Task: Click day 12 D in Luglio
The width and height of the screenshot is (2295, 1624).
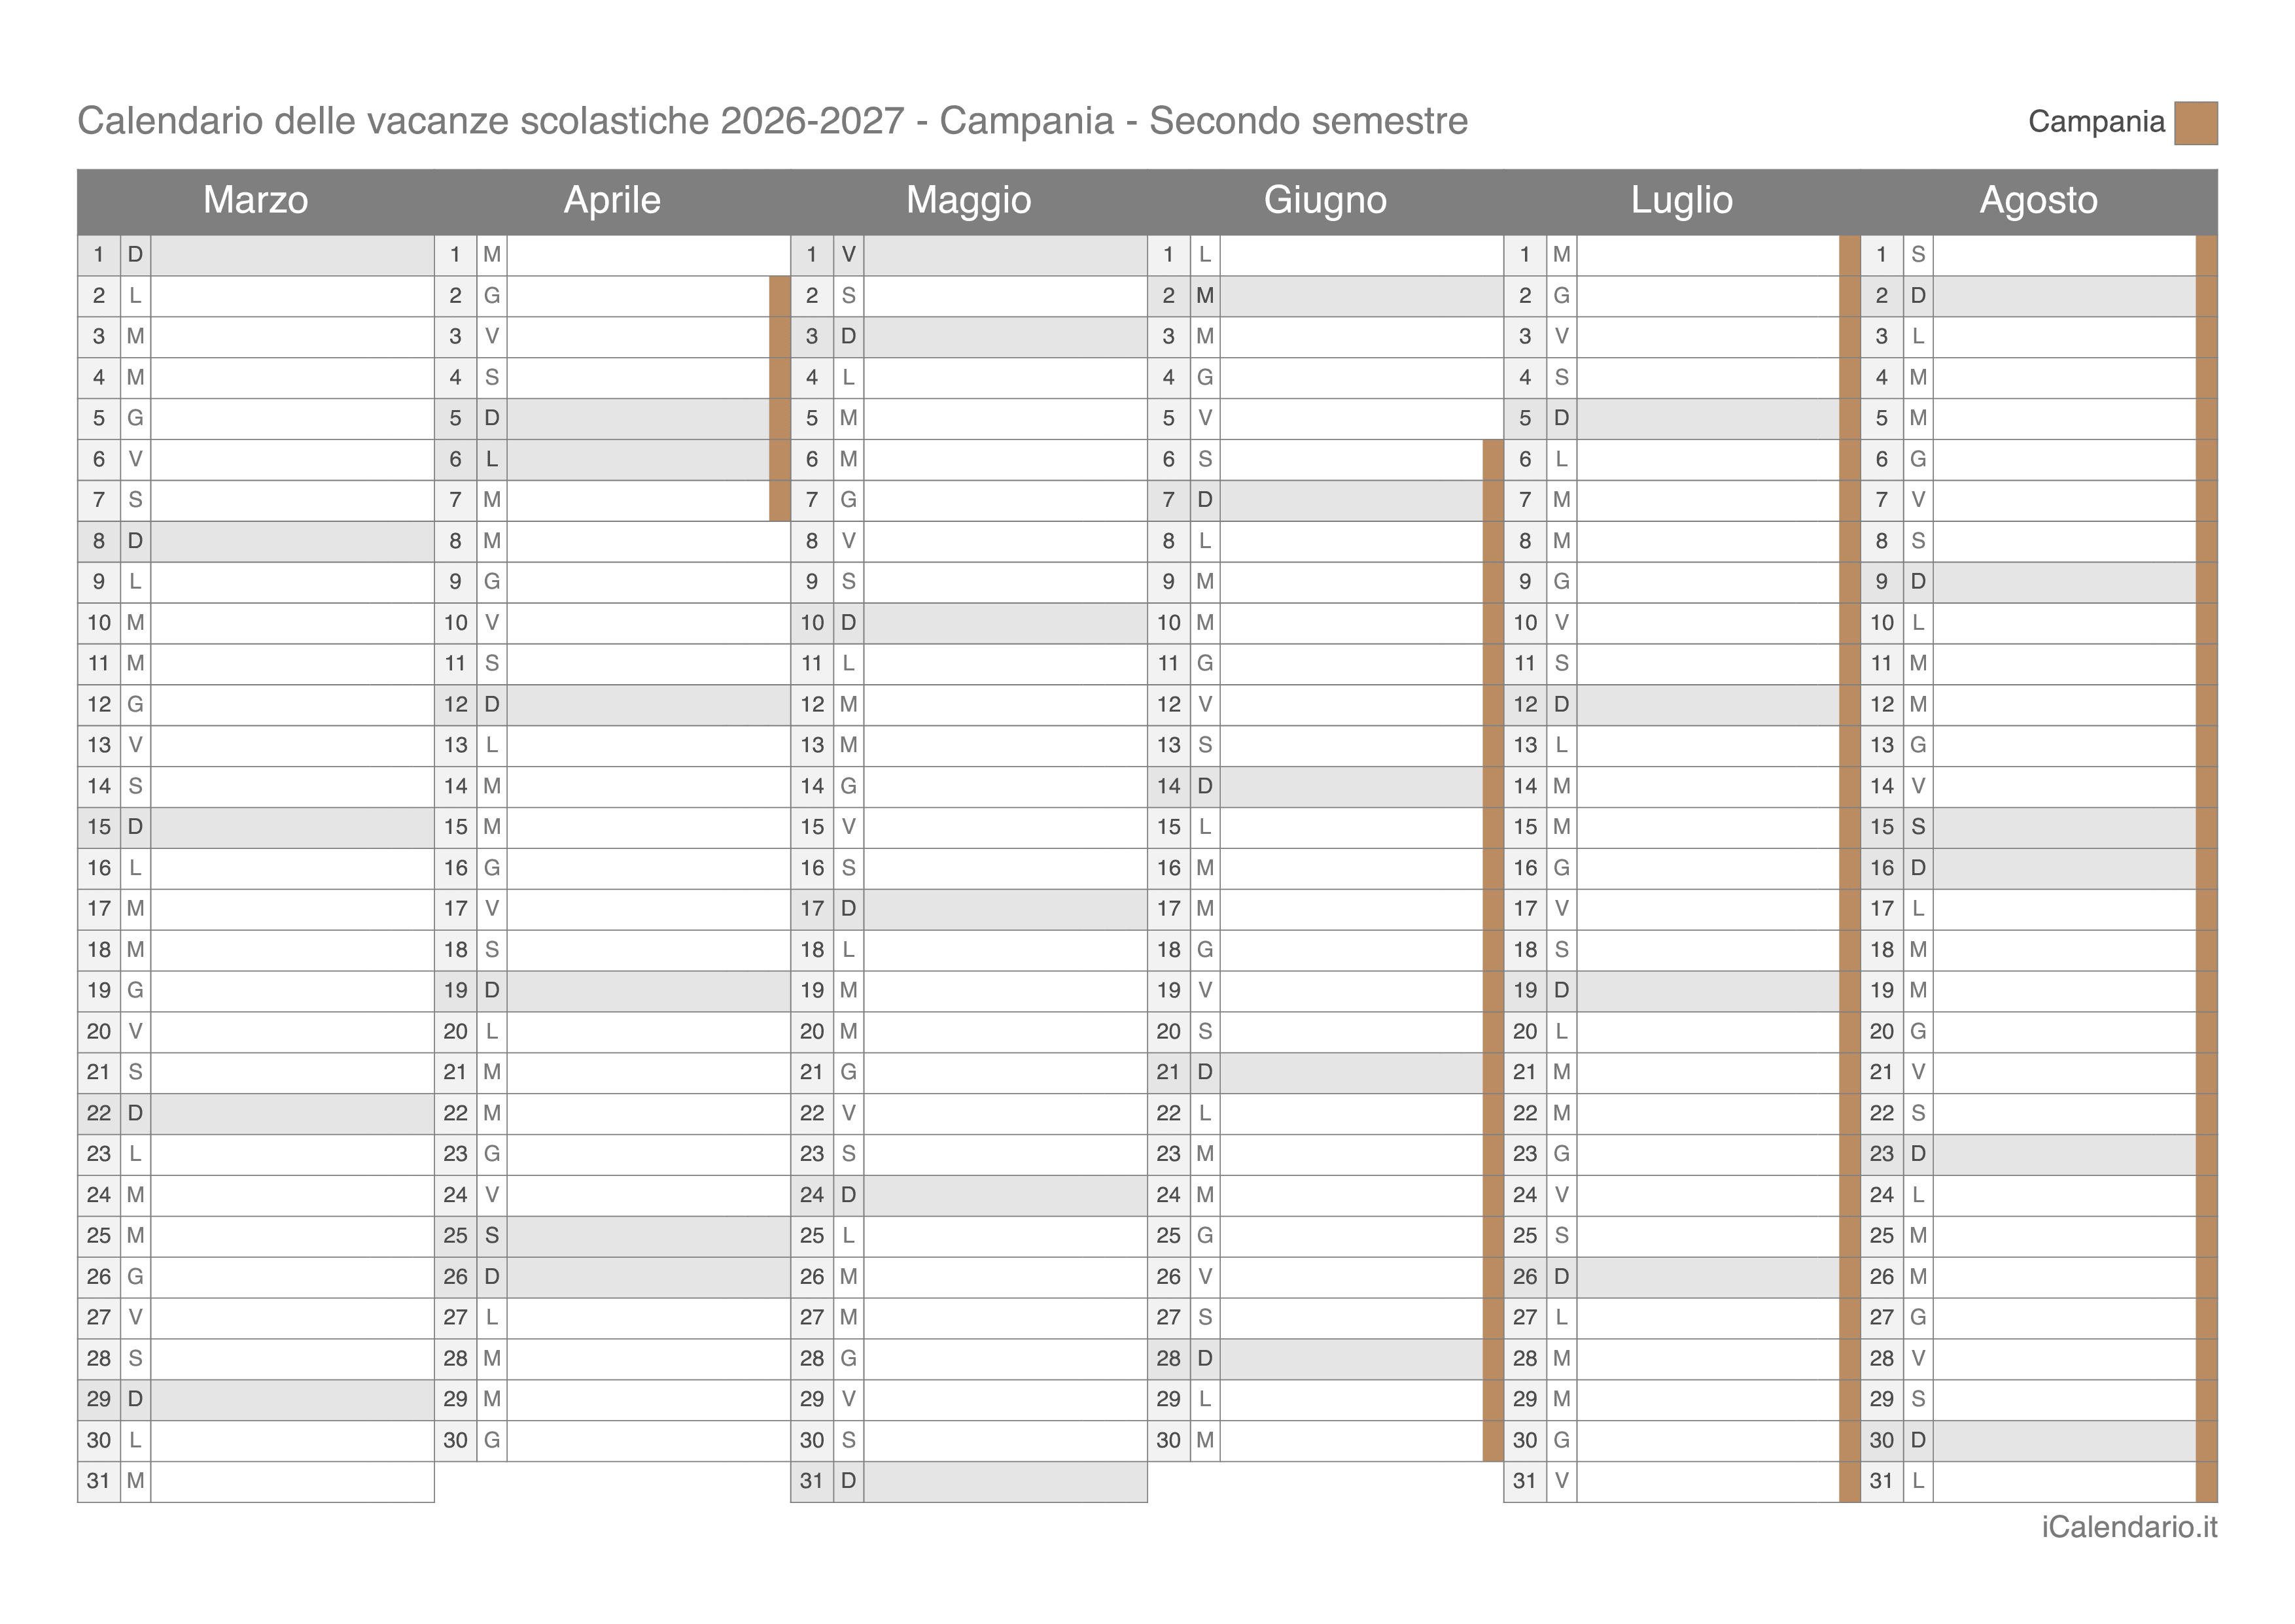Action: (x=1682, y=705)
